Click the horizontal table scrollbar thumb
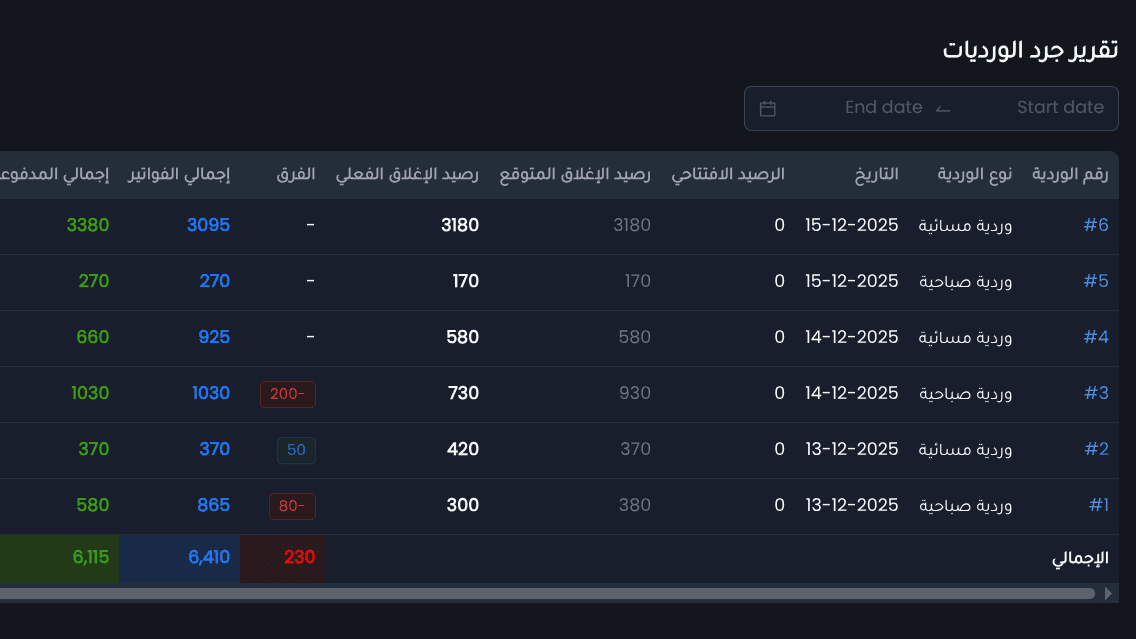 point(547,593)
